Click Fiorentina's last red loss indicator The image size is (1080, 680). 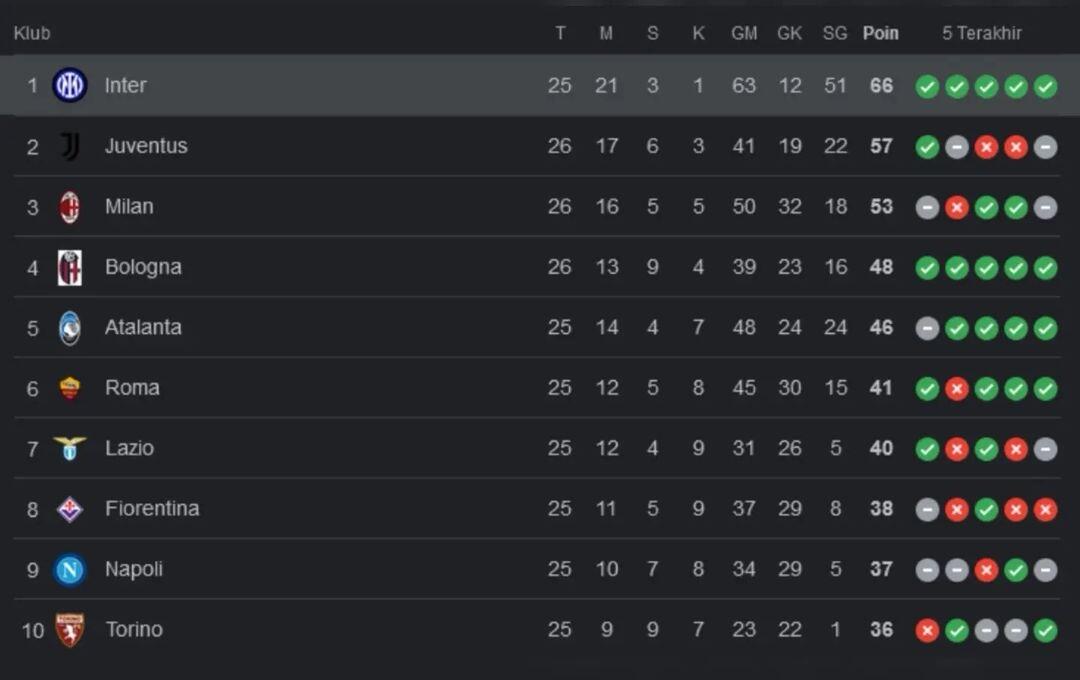coord(1046,509)
